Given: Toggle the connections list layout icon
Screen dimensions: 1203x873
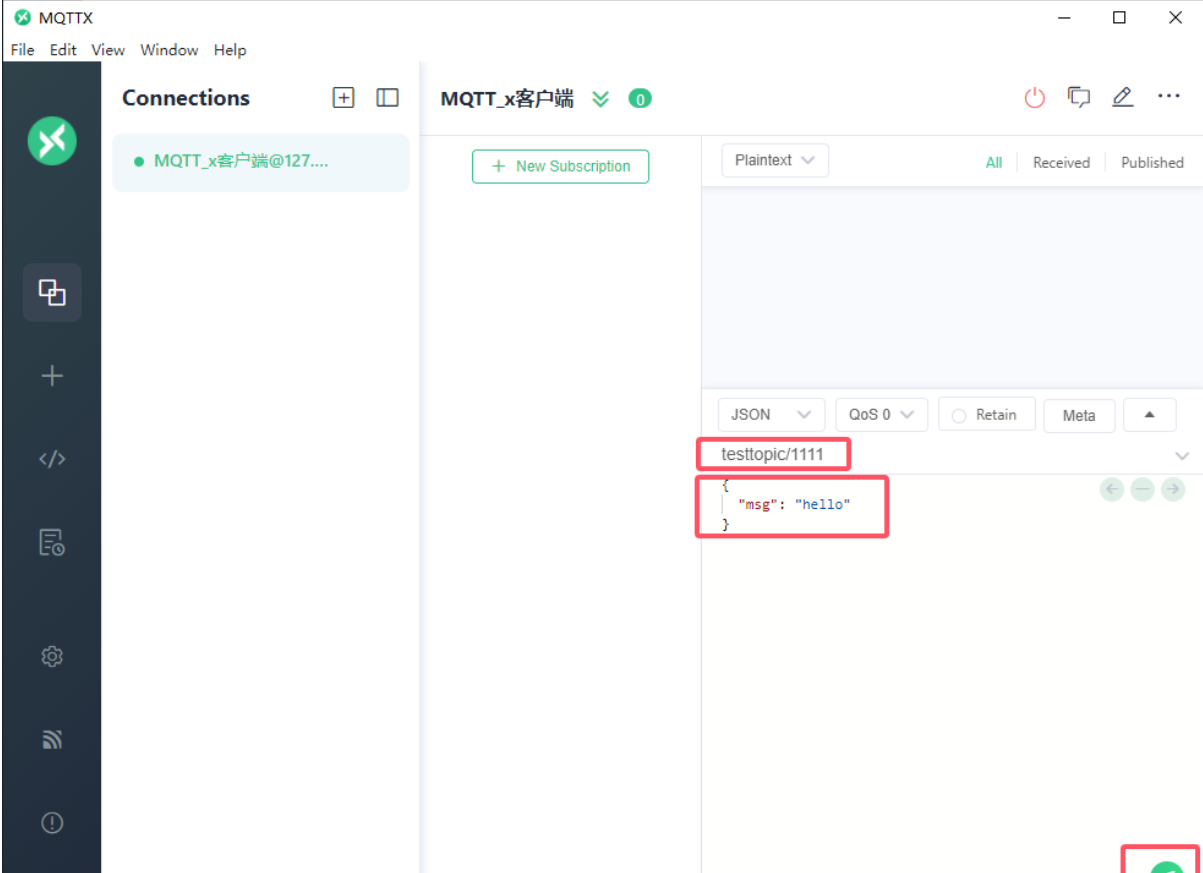Looking at the screenshot, I should coord(387,98).
